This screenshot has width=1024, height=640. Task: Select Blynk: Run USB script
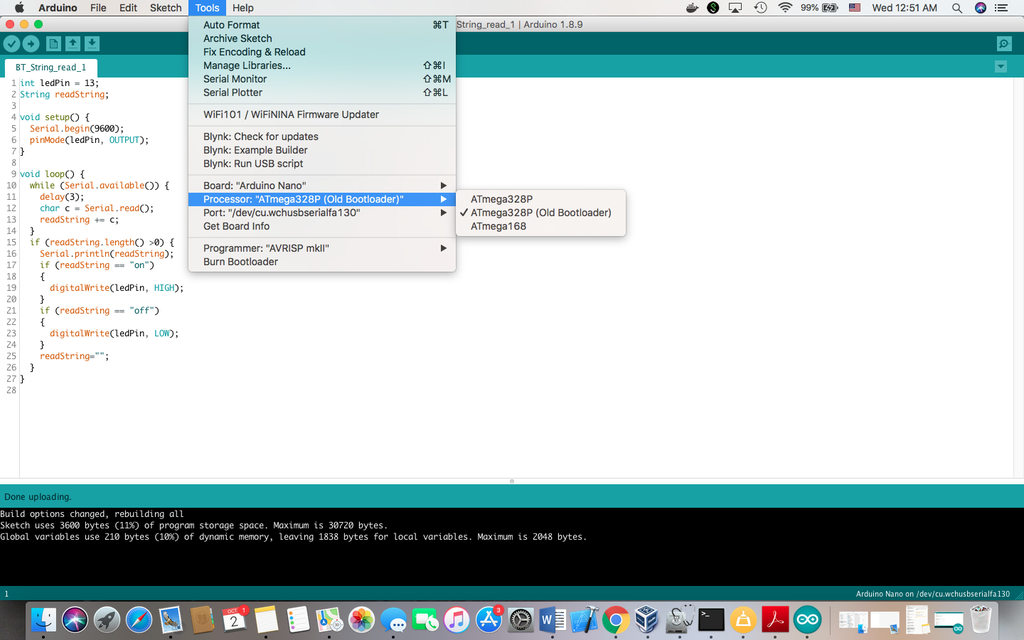pyautogui.click(x=322, y=164)
